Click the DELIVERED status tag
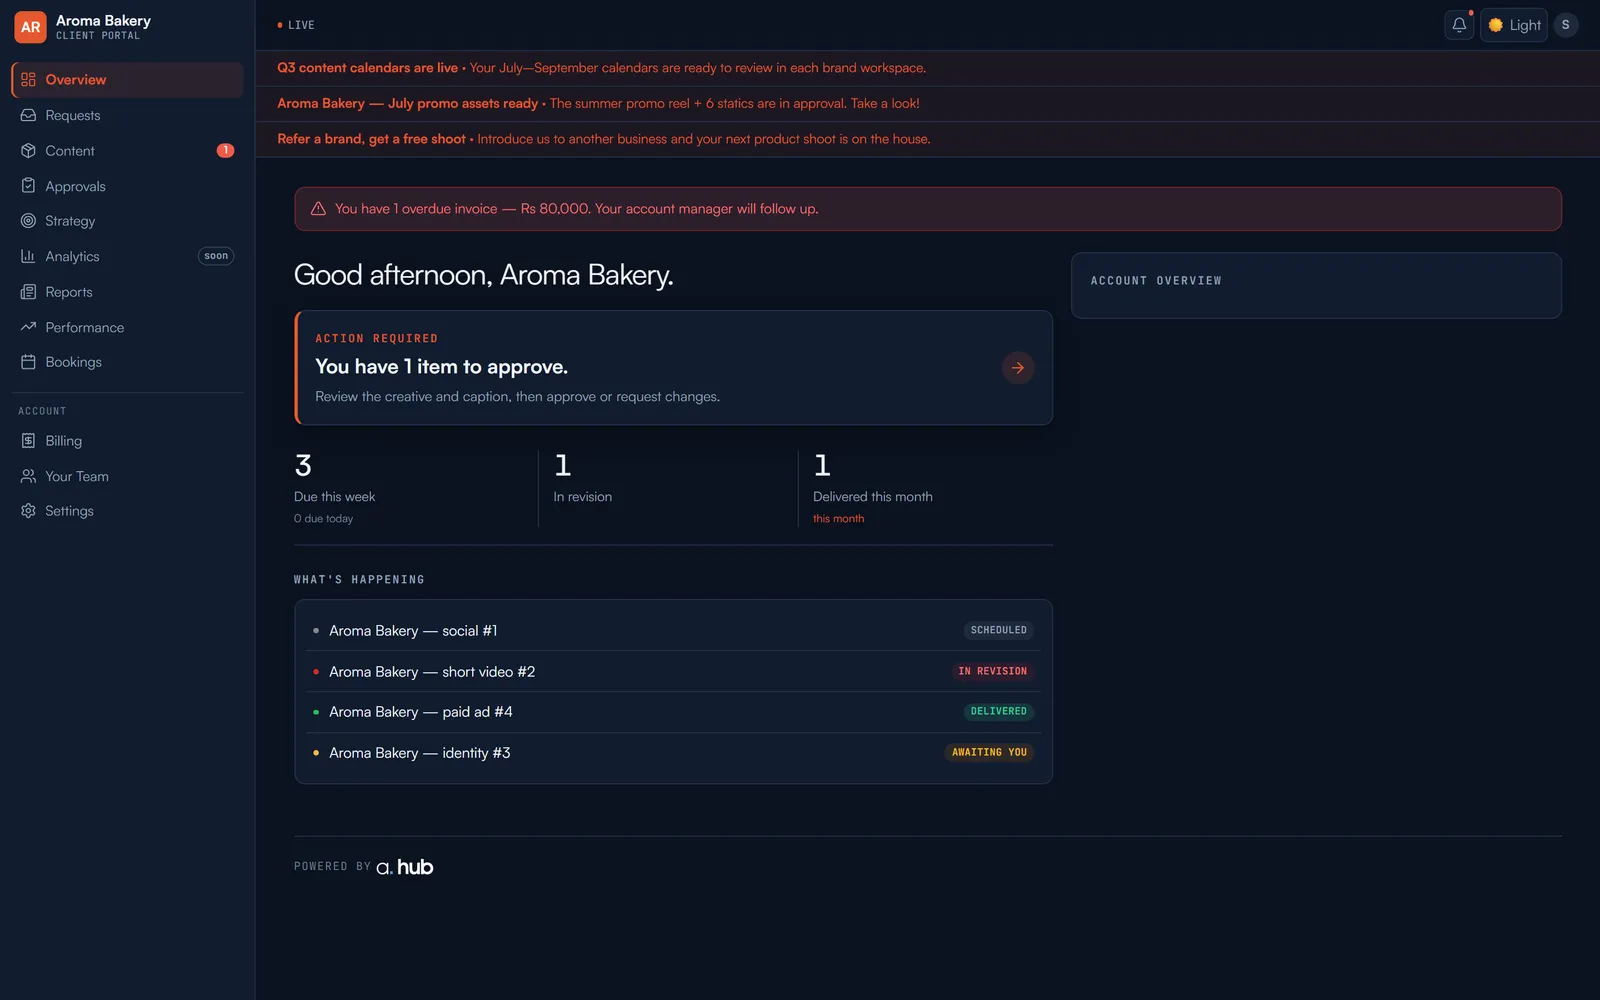The width and height of the screenshot is (1600, 1000). pos(998,712)
